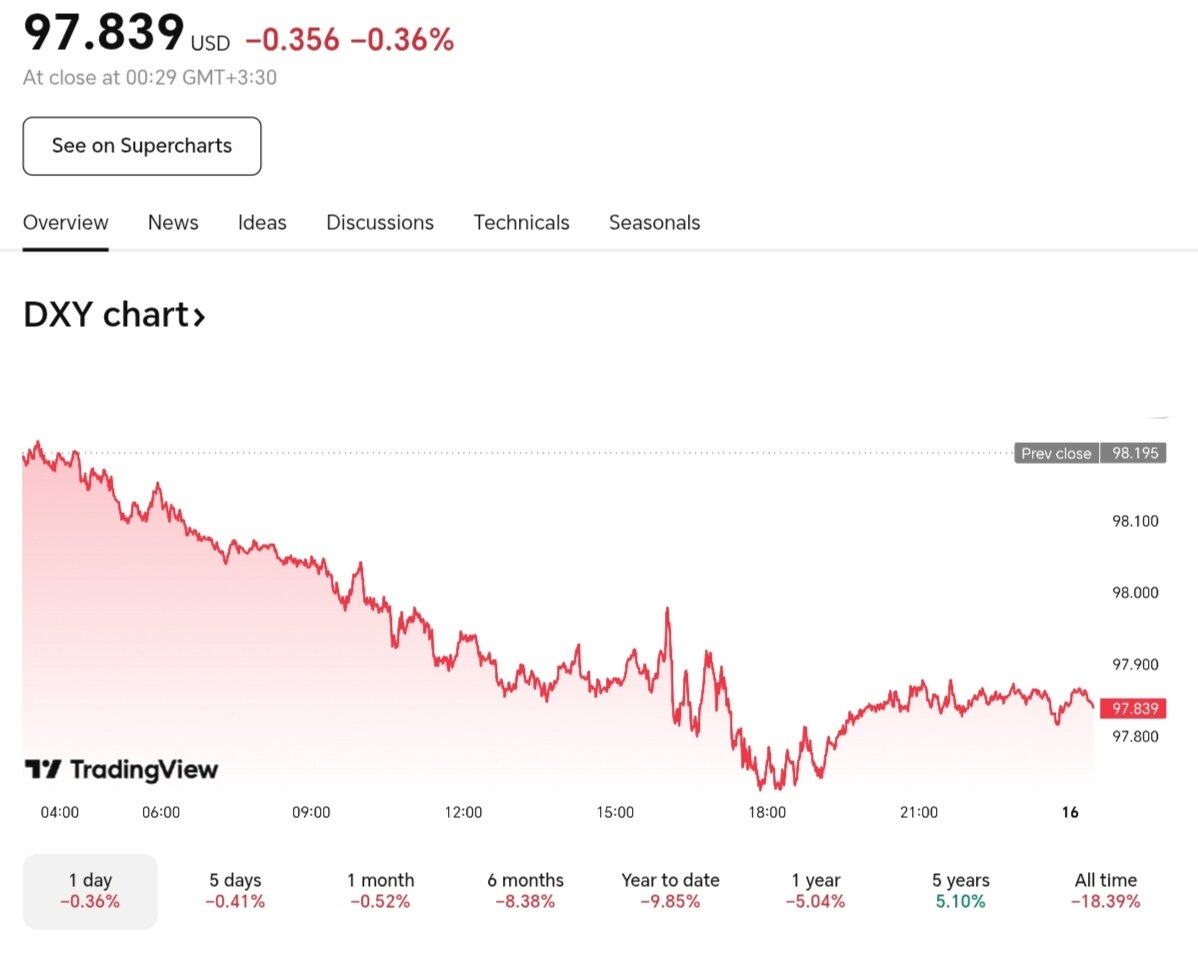Switch to 1 year range
This screenshot has width=1198, height=971.
[816, 890]
